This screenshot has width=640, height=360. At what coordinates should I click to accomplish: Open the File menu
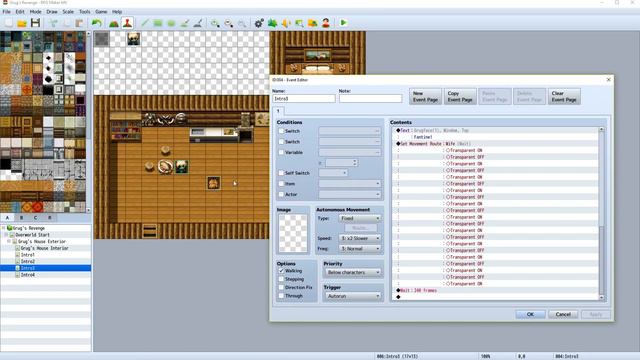coord(7,12)
